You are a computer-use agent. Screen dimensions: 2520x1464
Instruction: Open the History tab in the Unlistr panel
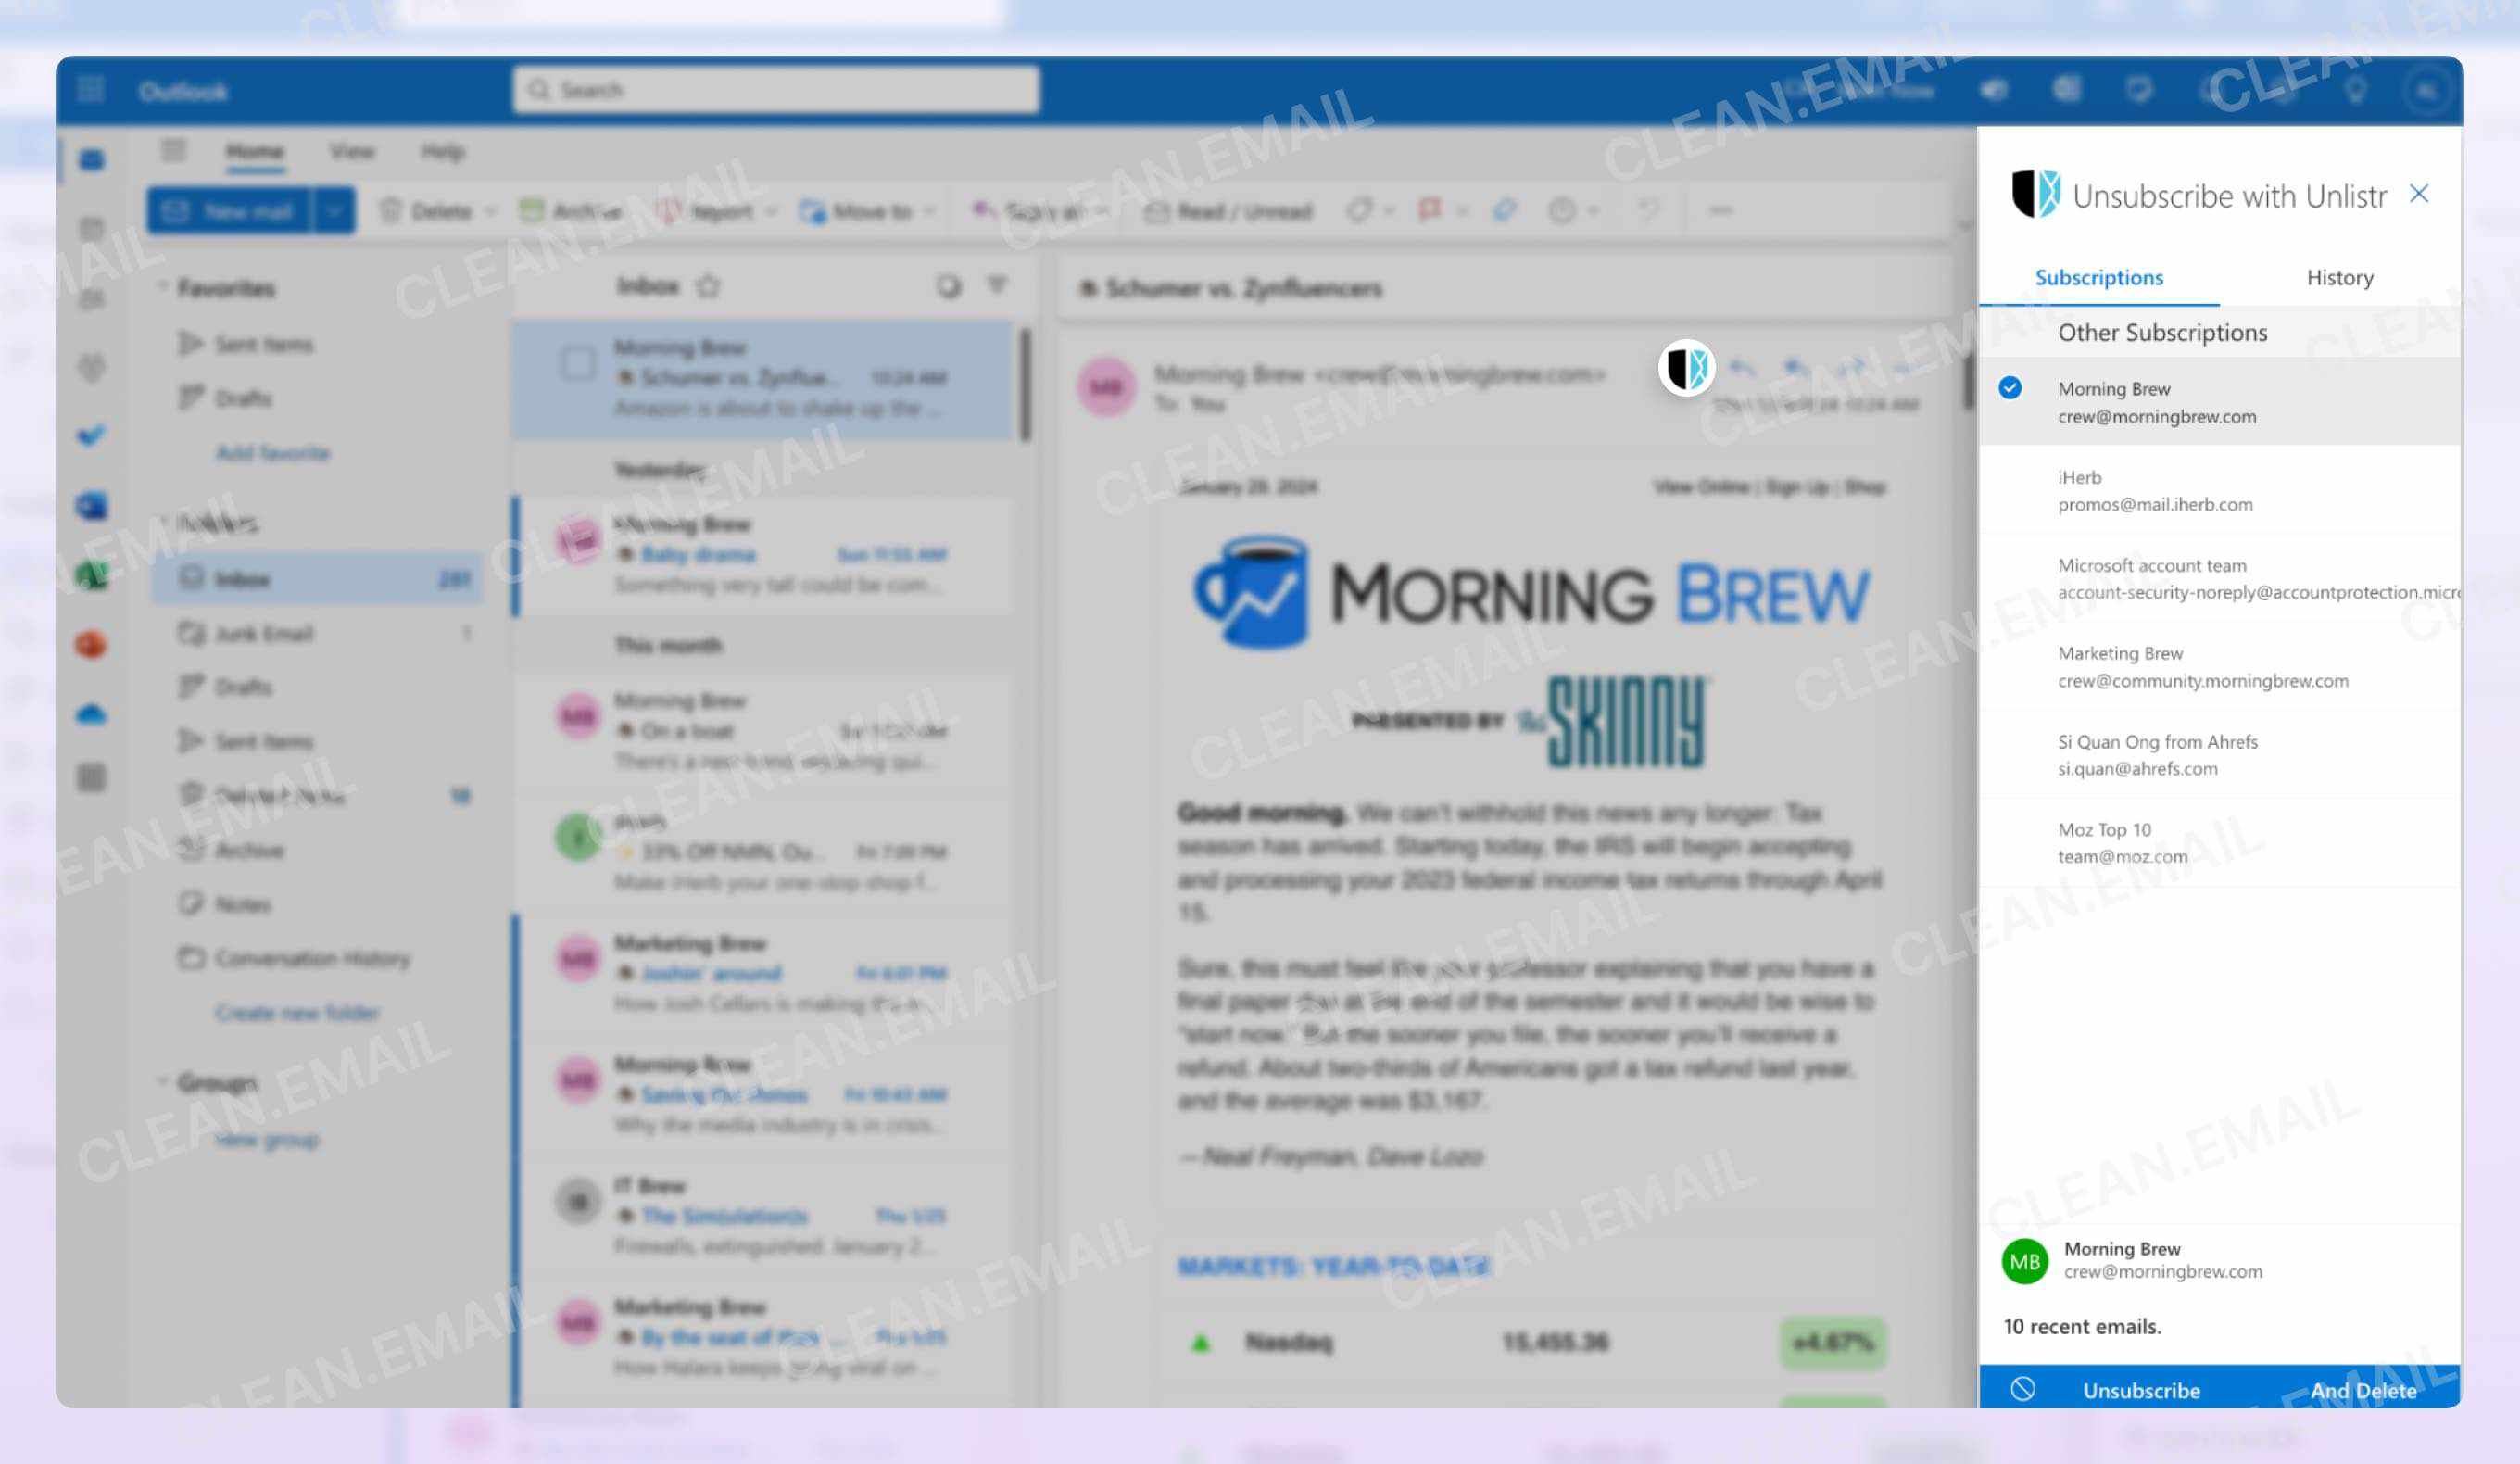(2339, 278)
